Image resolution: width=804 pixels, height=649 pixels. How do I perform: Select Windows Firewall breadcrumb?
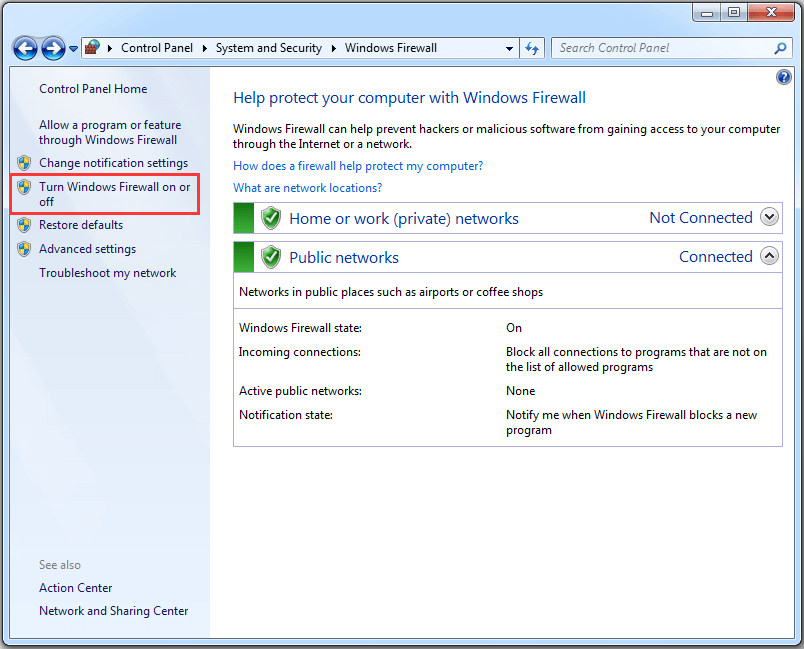click(x=391, y=48)
